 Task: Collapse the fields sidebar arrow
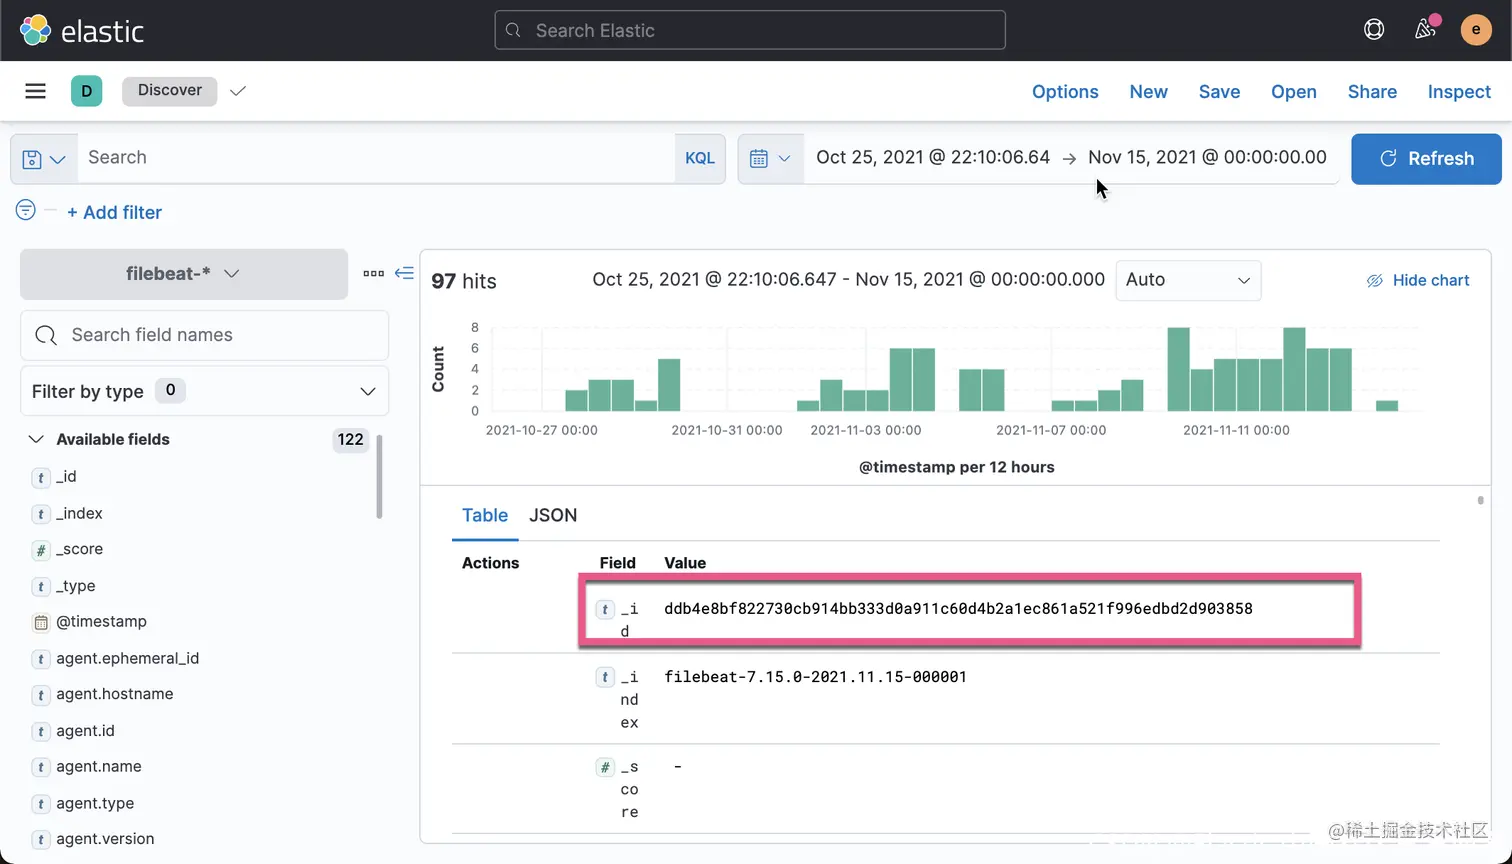click(404, 273)
